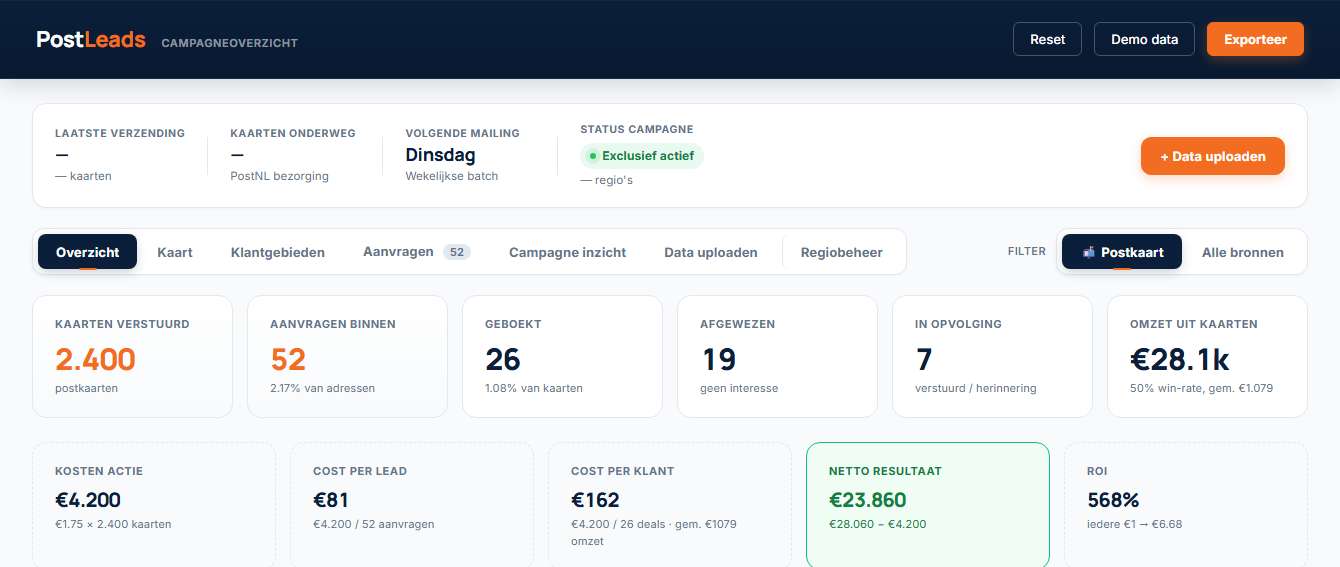Click the Afgewezen 19 card
The width and height of the screenshot is (1340, 567).
point(777,356)
